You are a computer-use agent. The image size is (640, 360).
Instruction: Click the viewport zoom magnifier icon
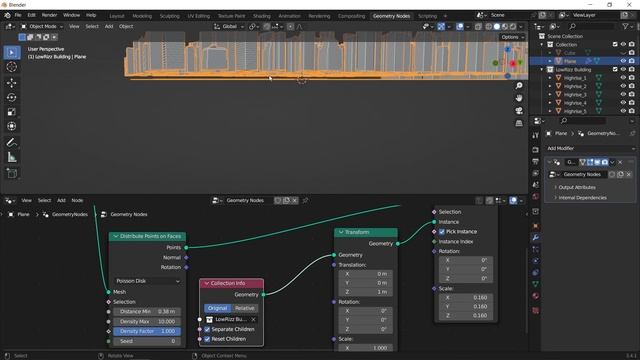(519, 86)
